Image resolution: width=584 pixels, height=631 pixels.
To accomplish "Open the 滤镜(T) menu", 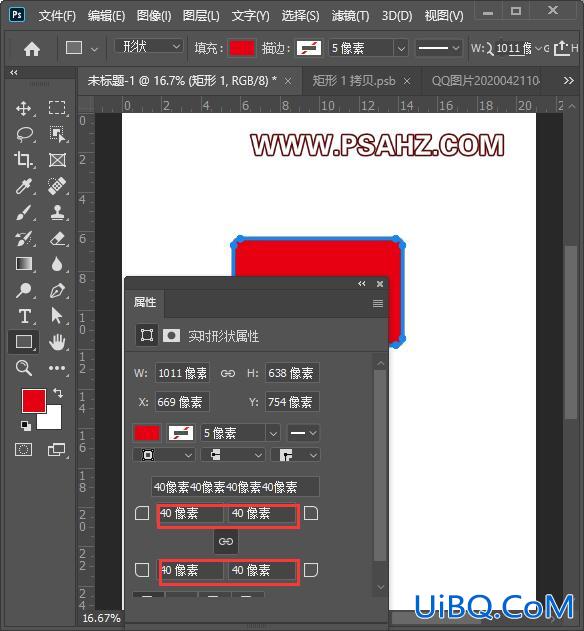I will (350, 16).
